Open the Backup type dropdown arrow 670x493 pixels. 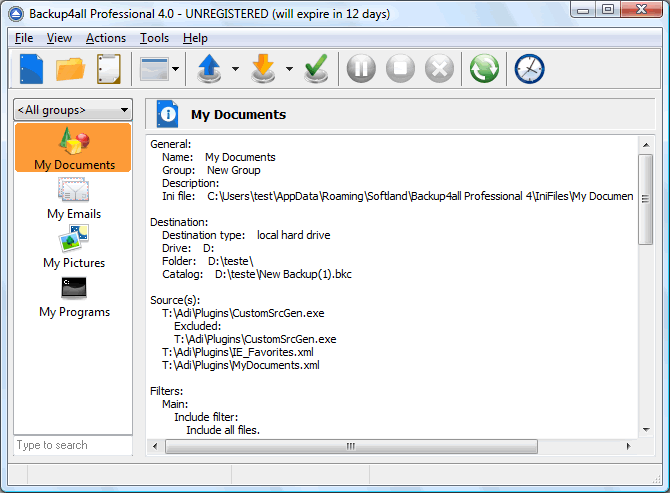[235, 69]
